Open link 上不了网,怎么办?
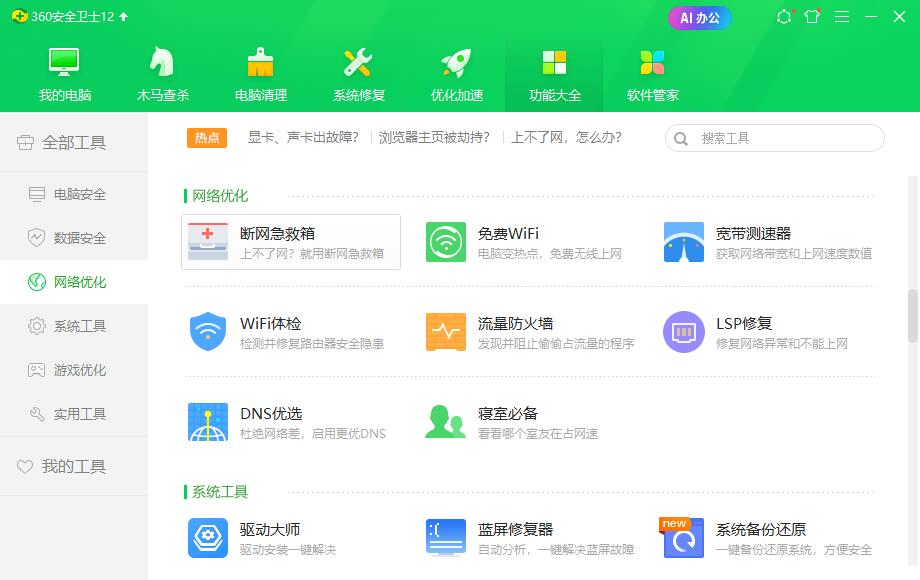This screenshot has height=580, width=920. click(566, 138)
